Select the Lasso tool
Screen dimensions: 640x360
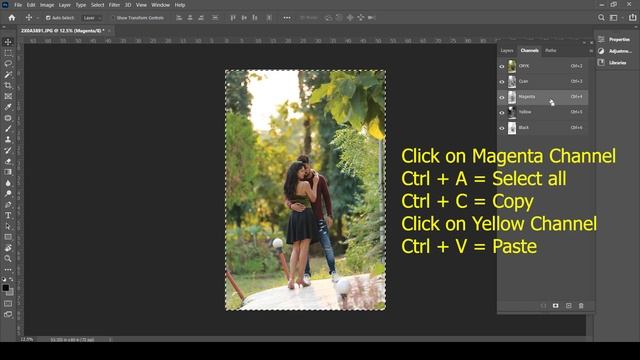tap(8, 63)
